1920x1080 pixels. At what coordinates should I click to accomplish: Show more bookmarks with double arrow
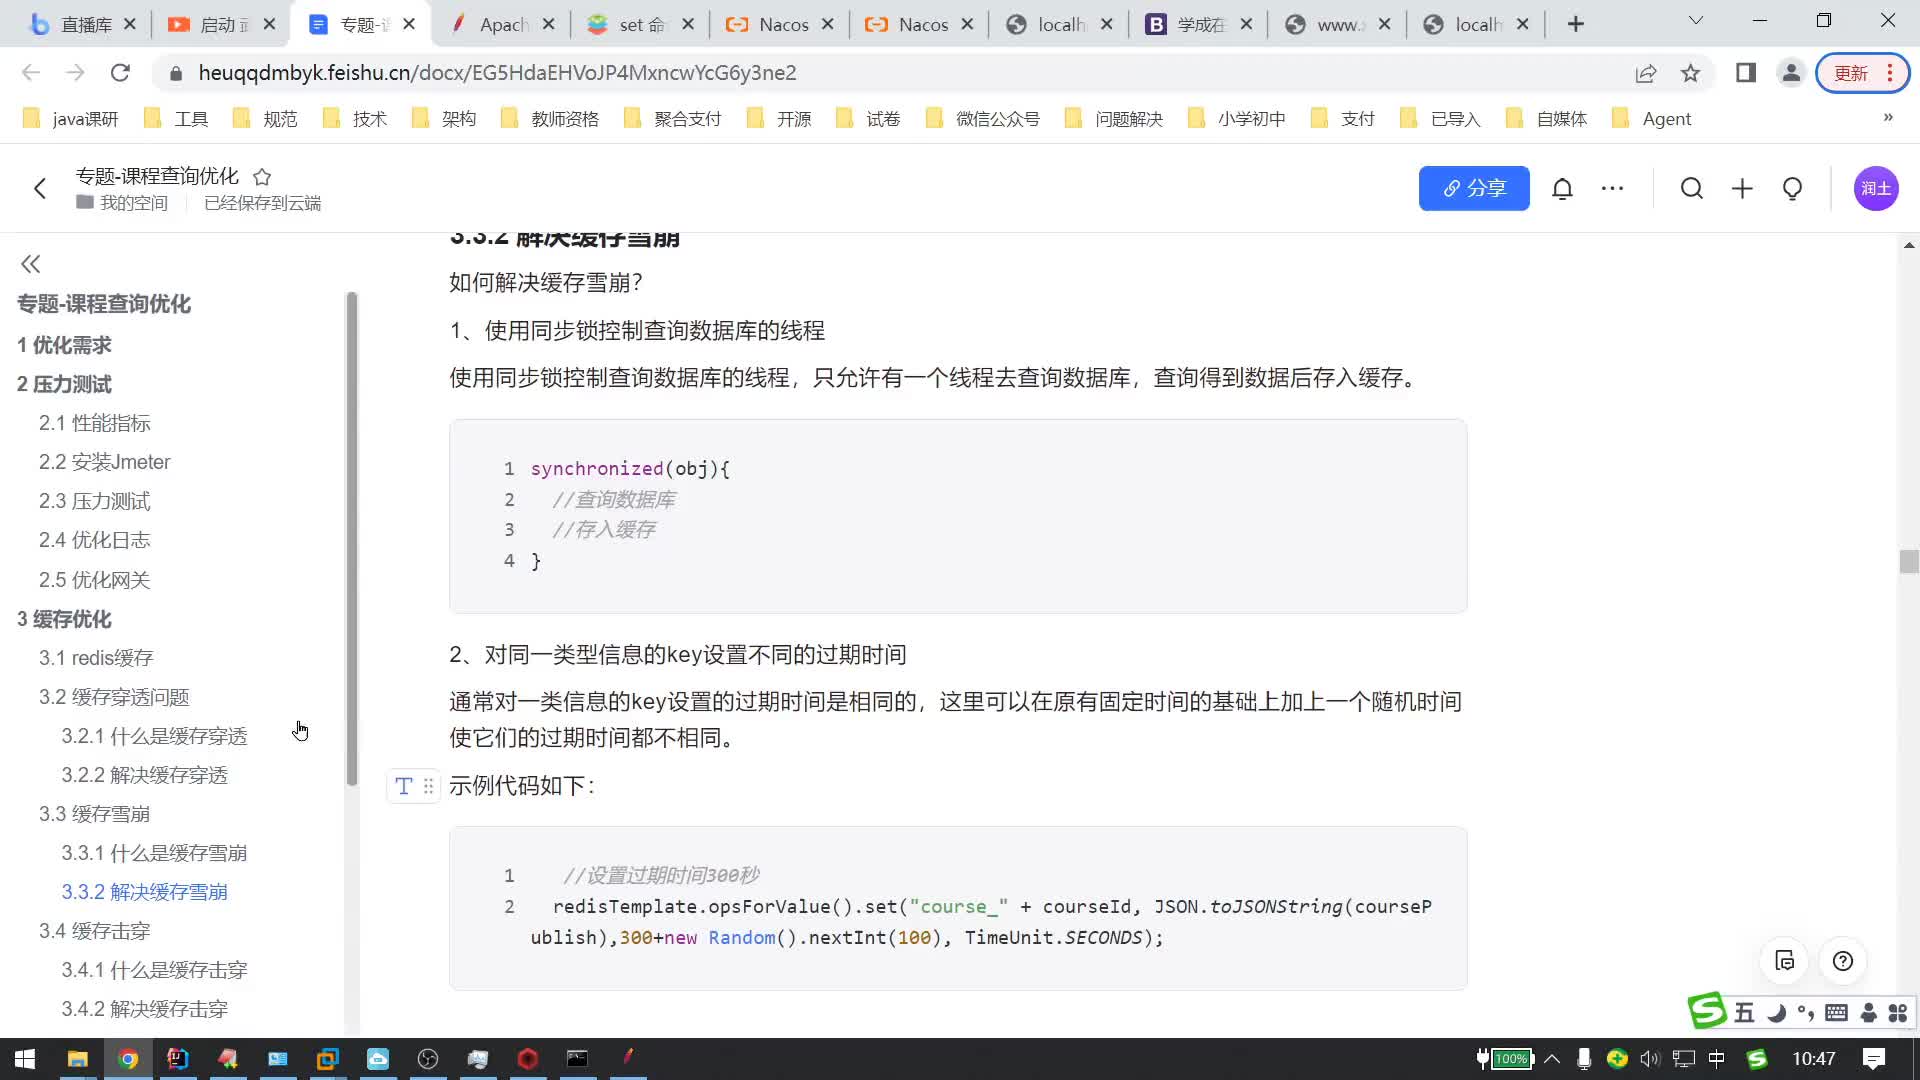tap(1888, 118)
